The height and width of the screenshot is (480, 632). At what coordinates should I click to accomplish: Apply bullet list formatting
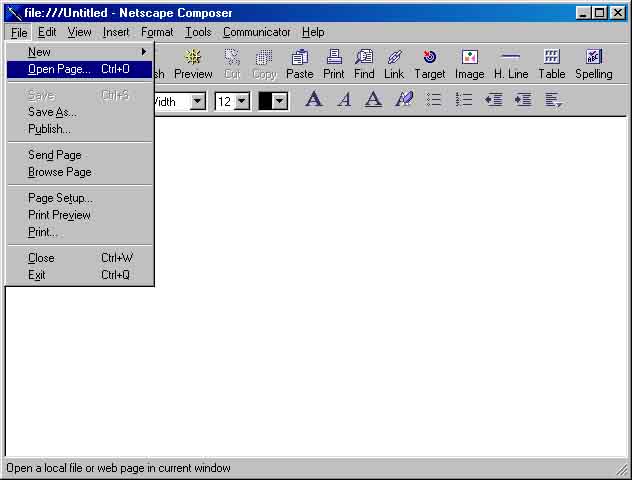click(434, 99)
